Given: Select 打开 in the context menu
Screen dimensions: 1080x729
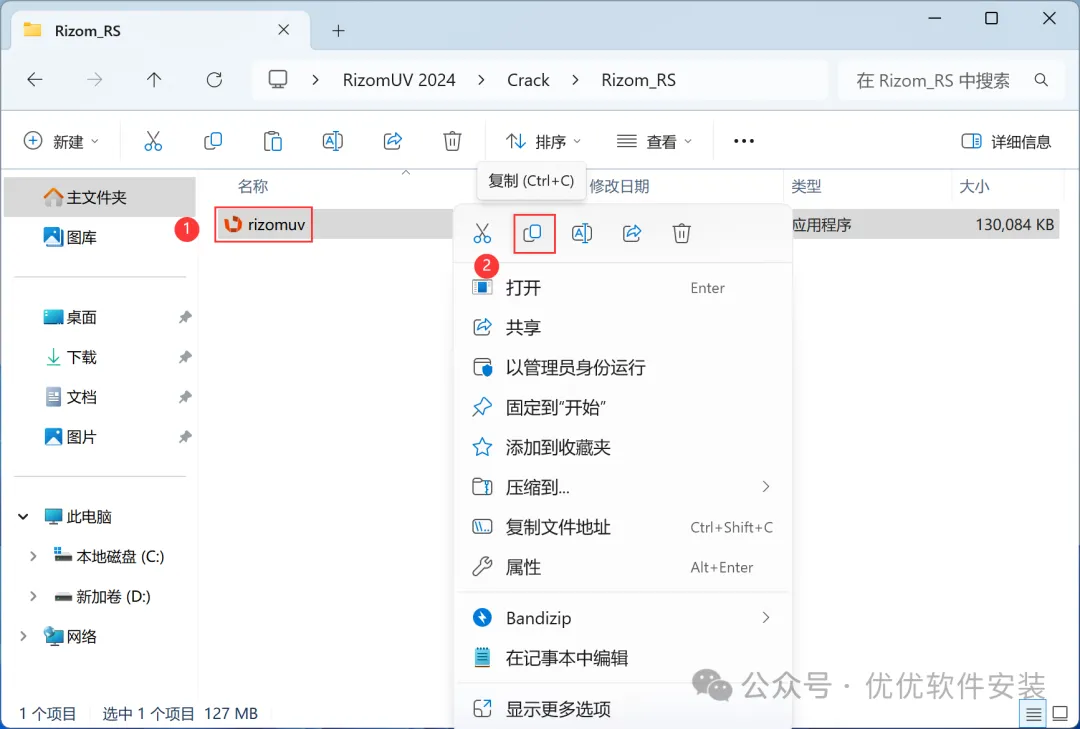Looking at the screenshot, I should click(623, 287).
